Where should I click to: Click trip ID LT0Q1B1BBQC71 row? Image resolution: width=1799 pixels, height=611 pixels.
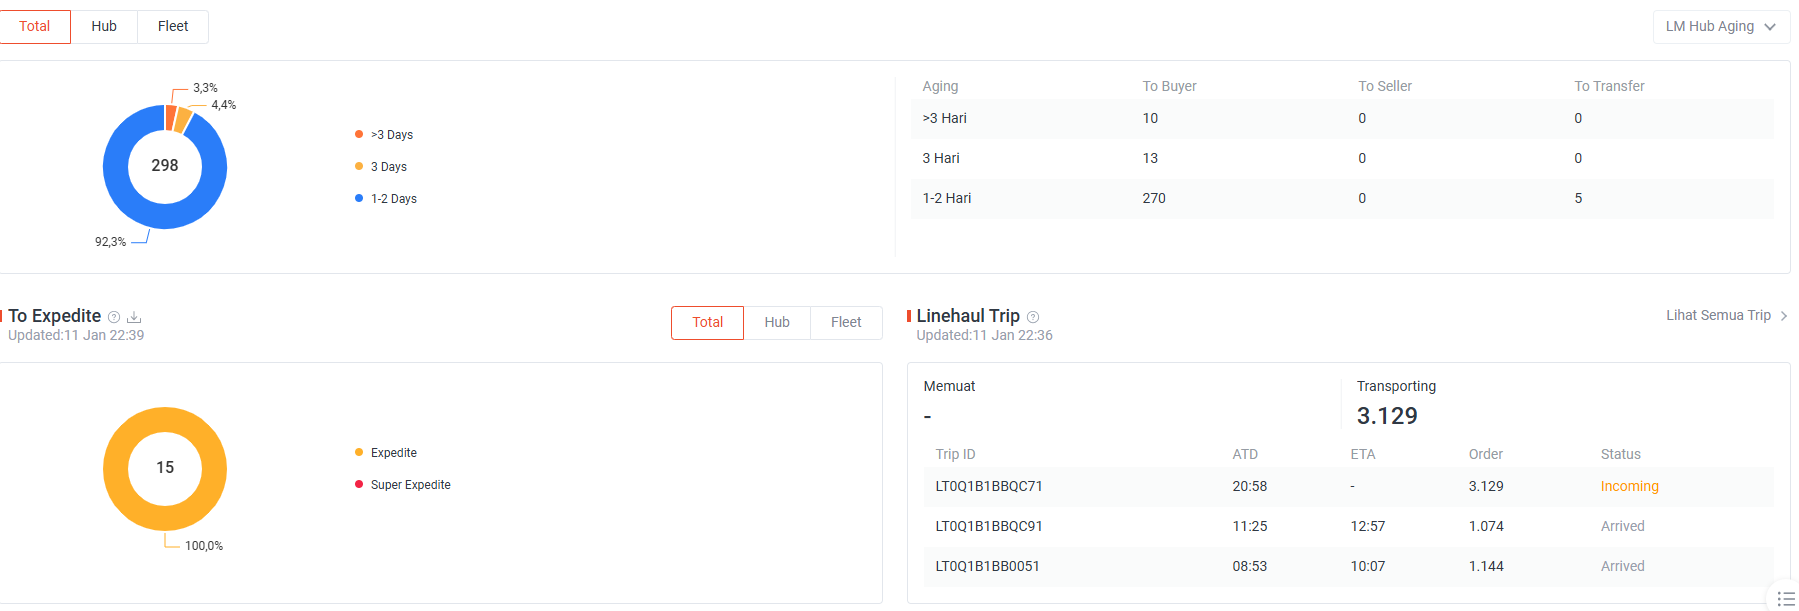[x=1340, y=487]
